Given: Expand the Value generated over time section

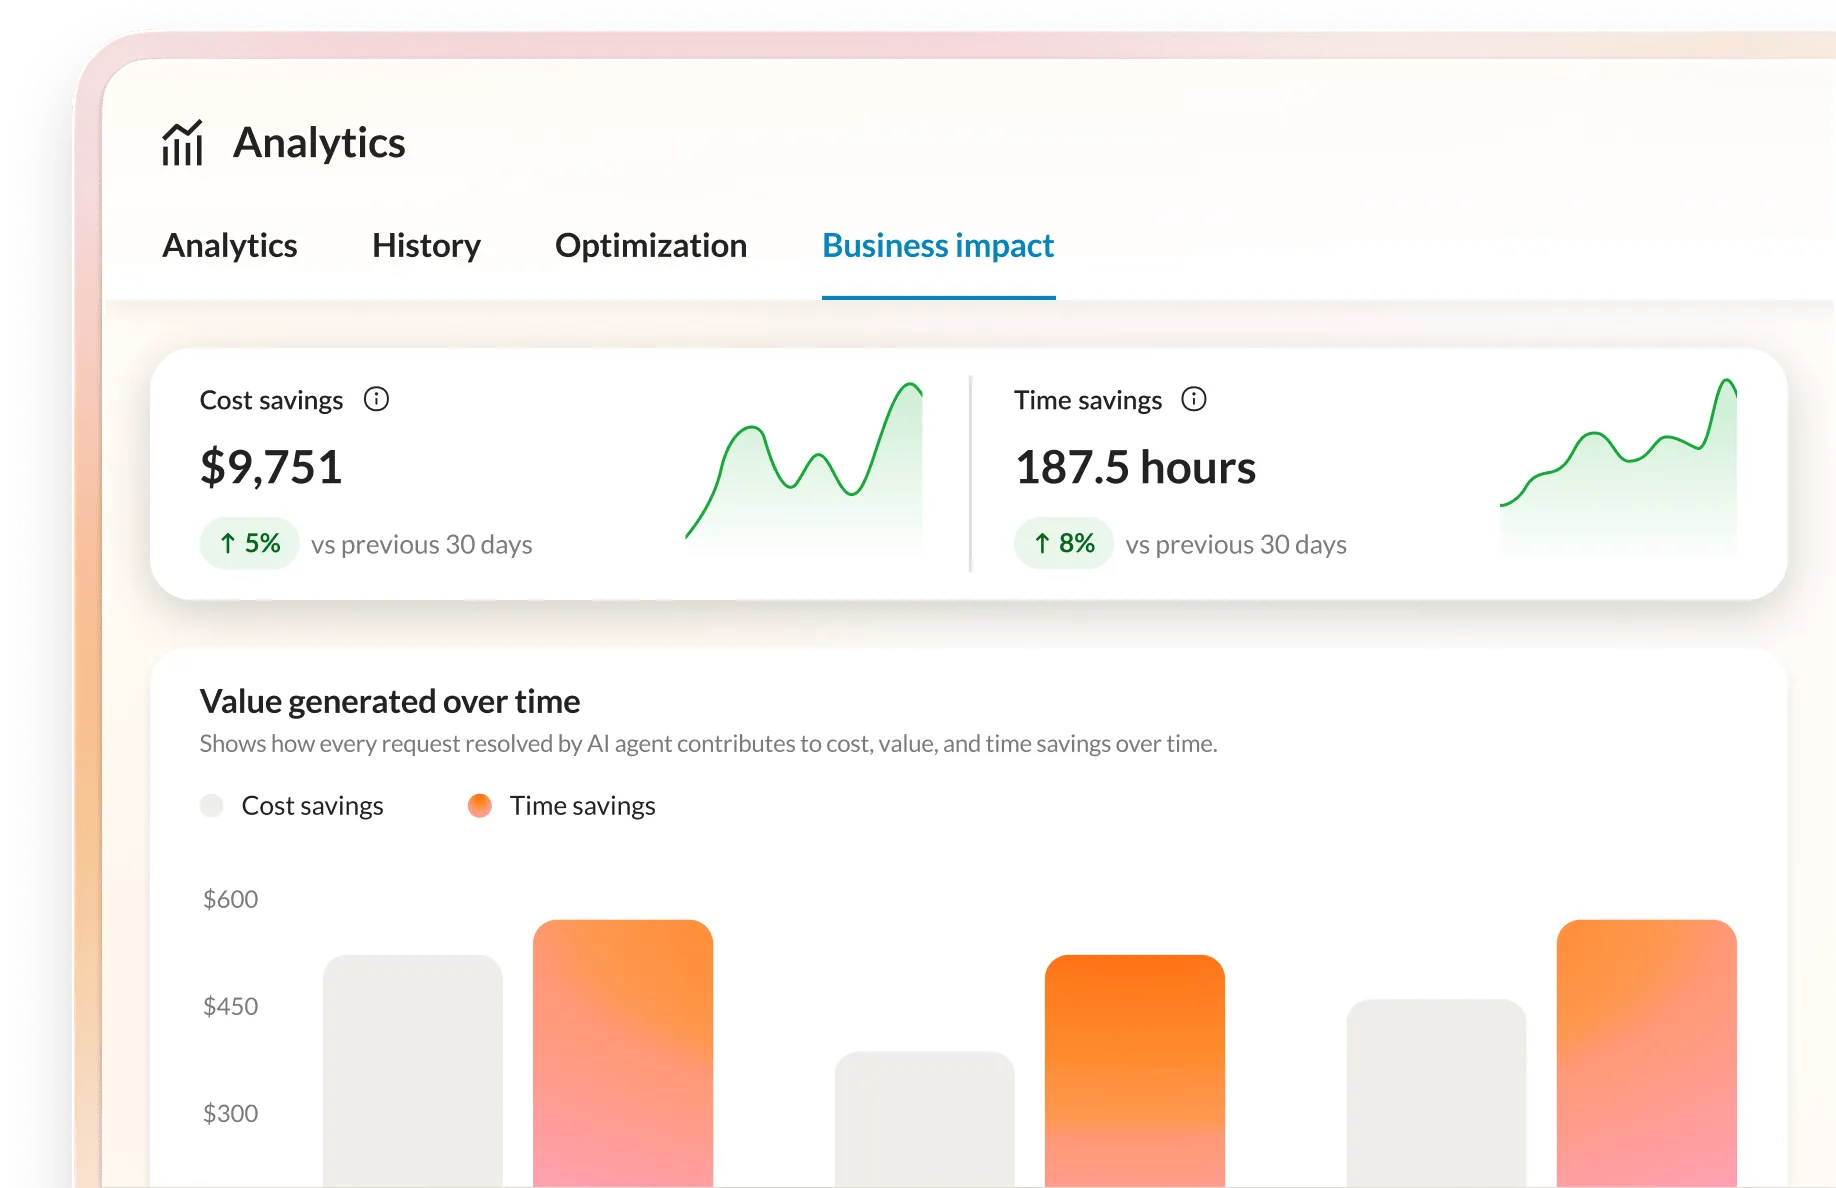Looking at the screenshot, I should 390,701.
